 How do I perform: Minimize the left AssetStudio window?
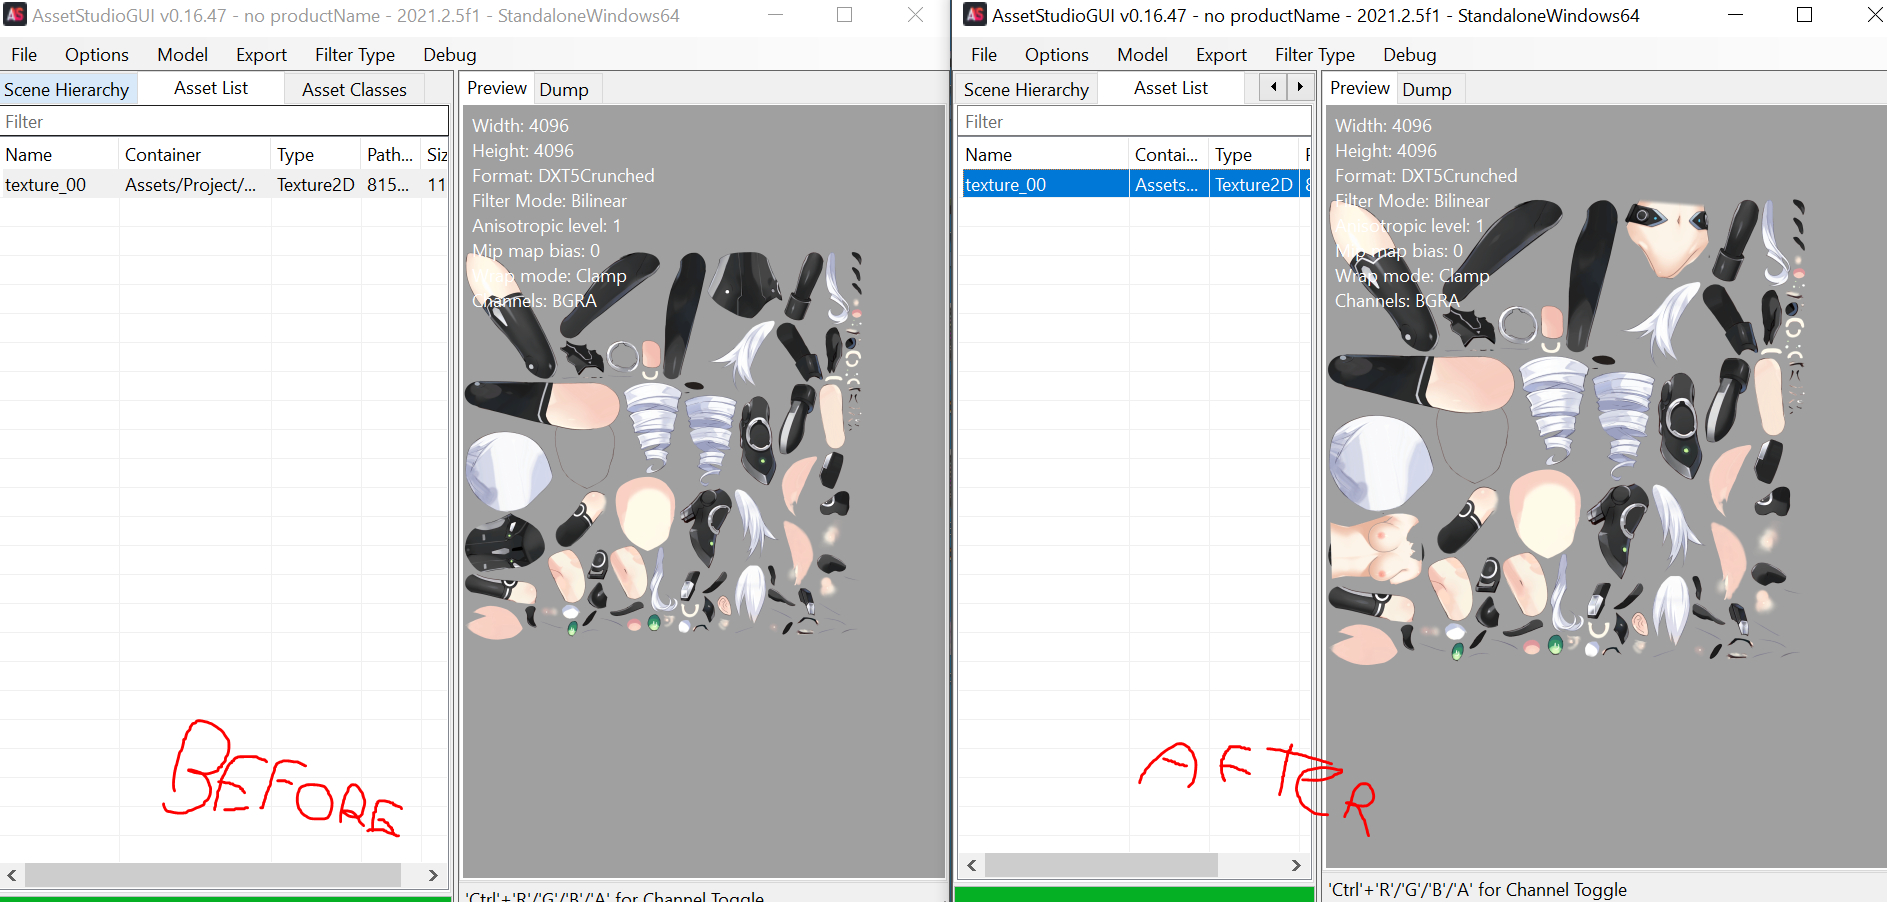pos(775,15)
